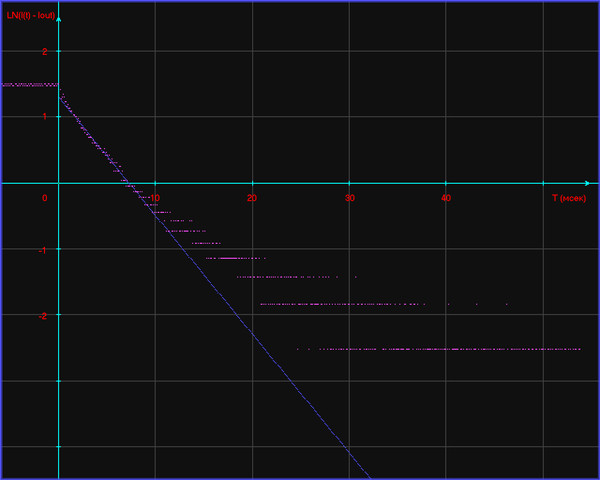Click the x-axis value '10'

click(x=155, y=198)
